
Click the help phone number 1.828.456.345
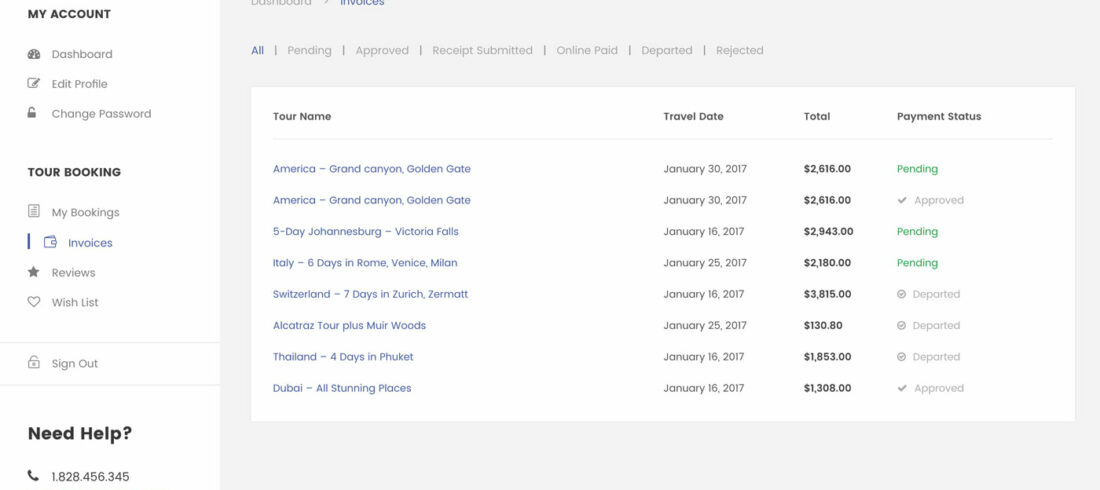[x=90, y=476]
